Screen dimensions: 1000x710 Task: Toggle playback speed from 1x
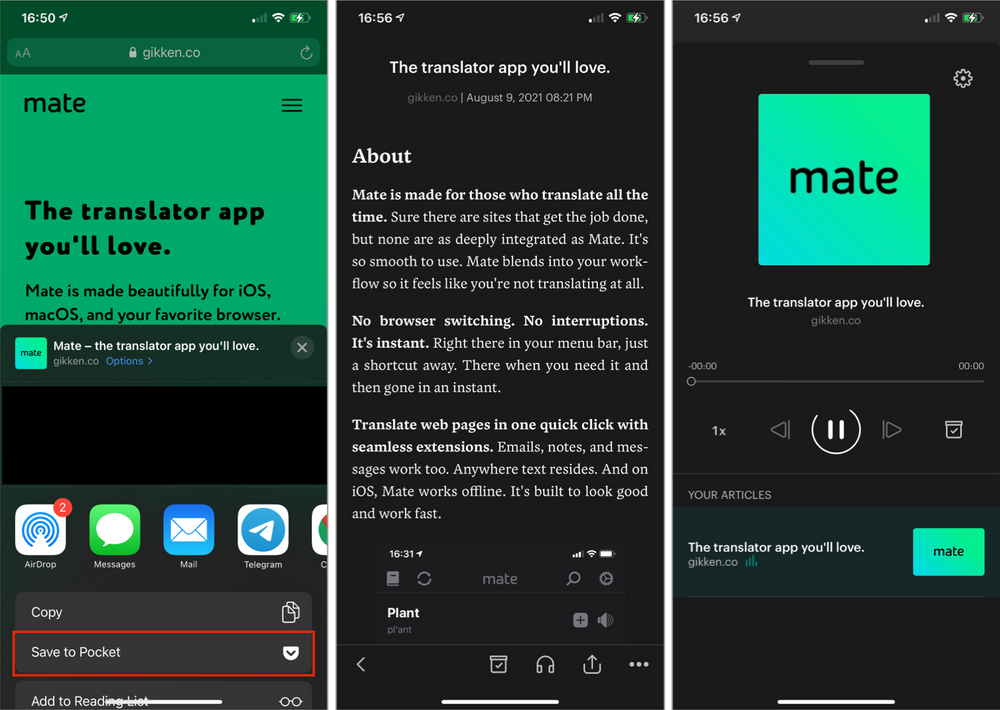click(x=719, y=430)
